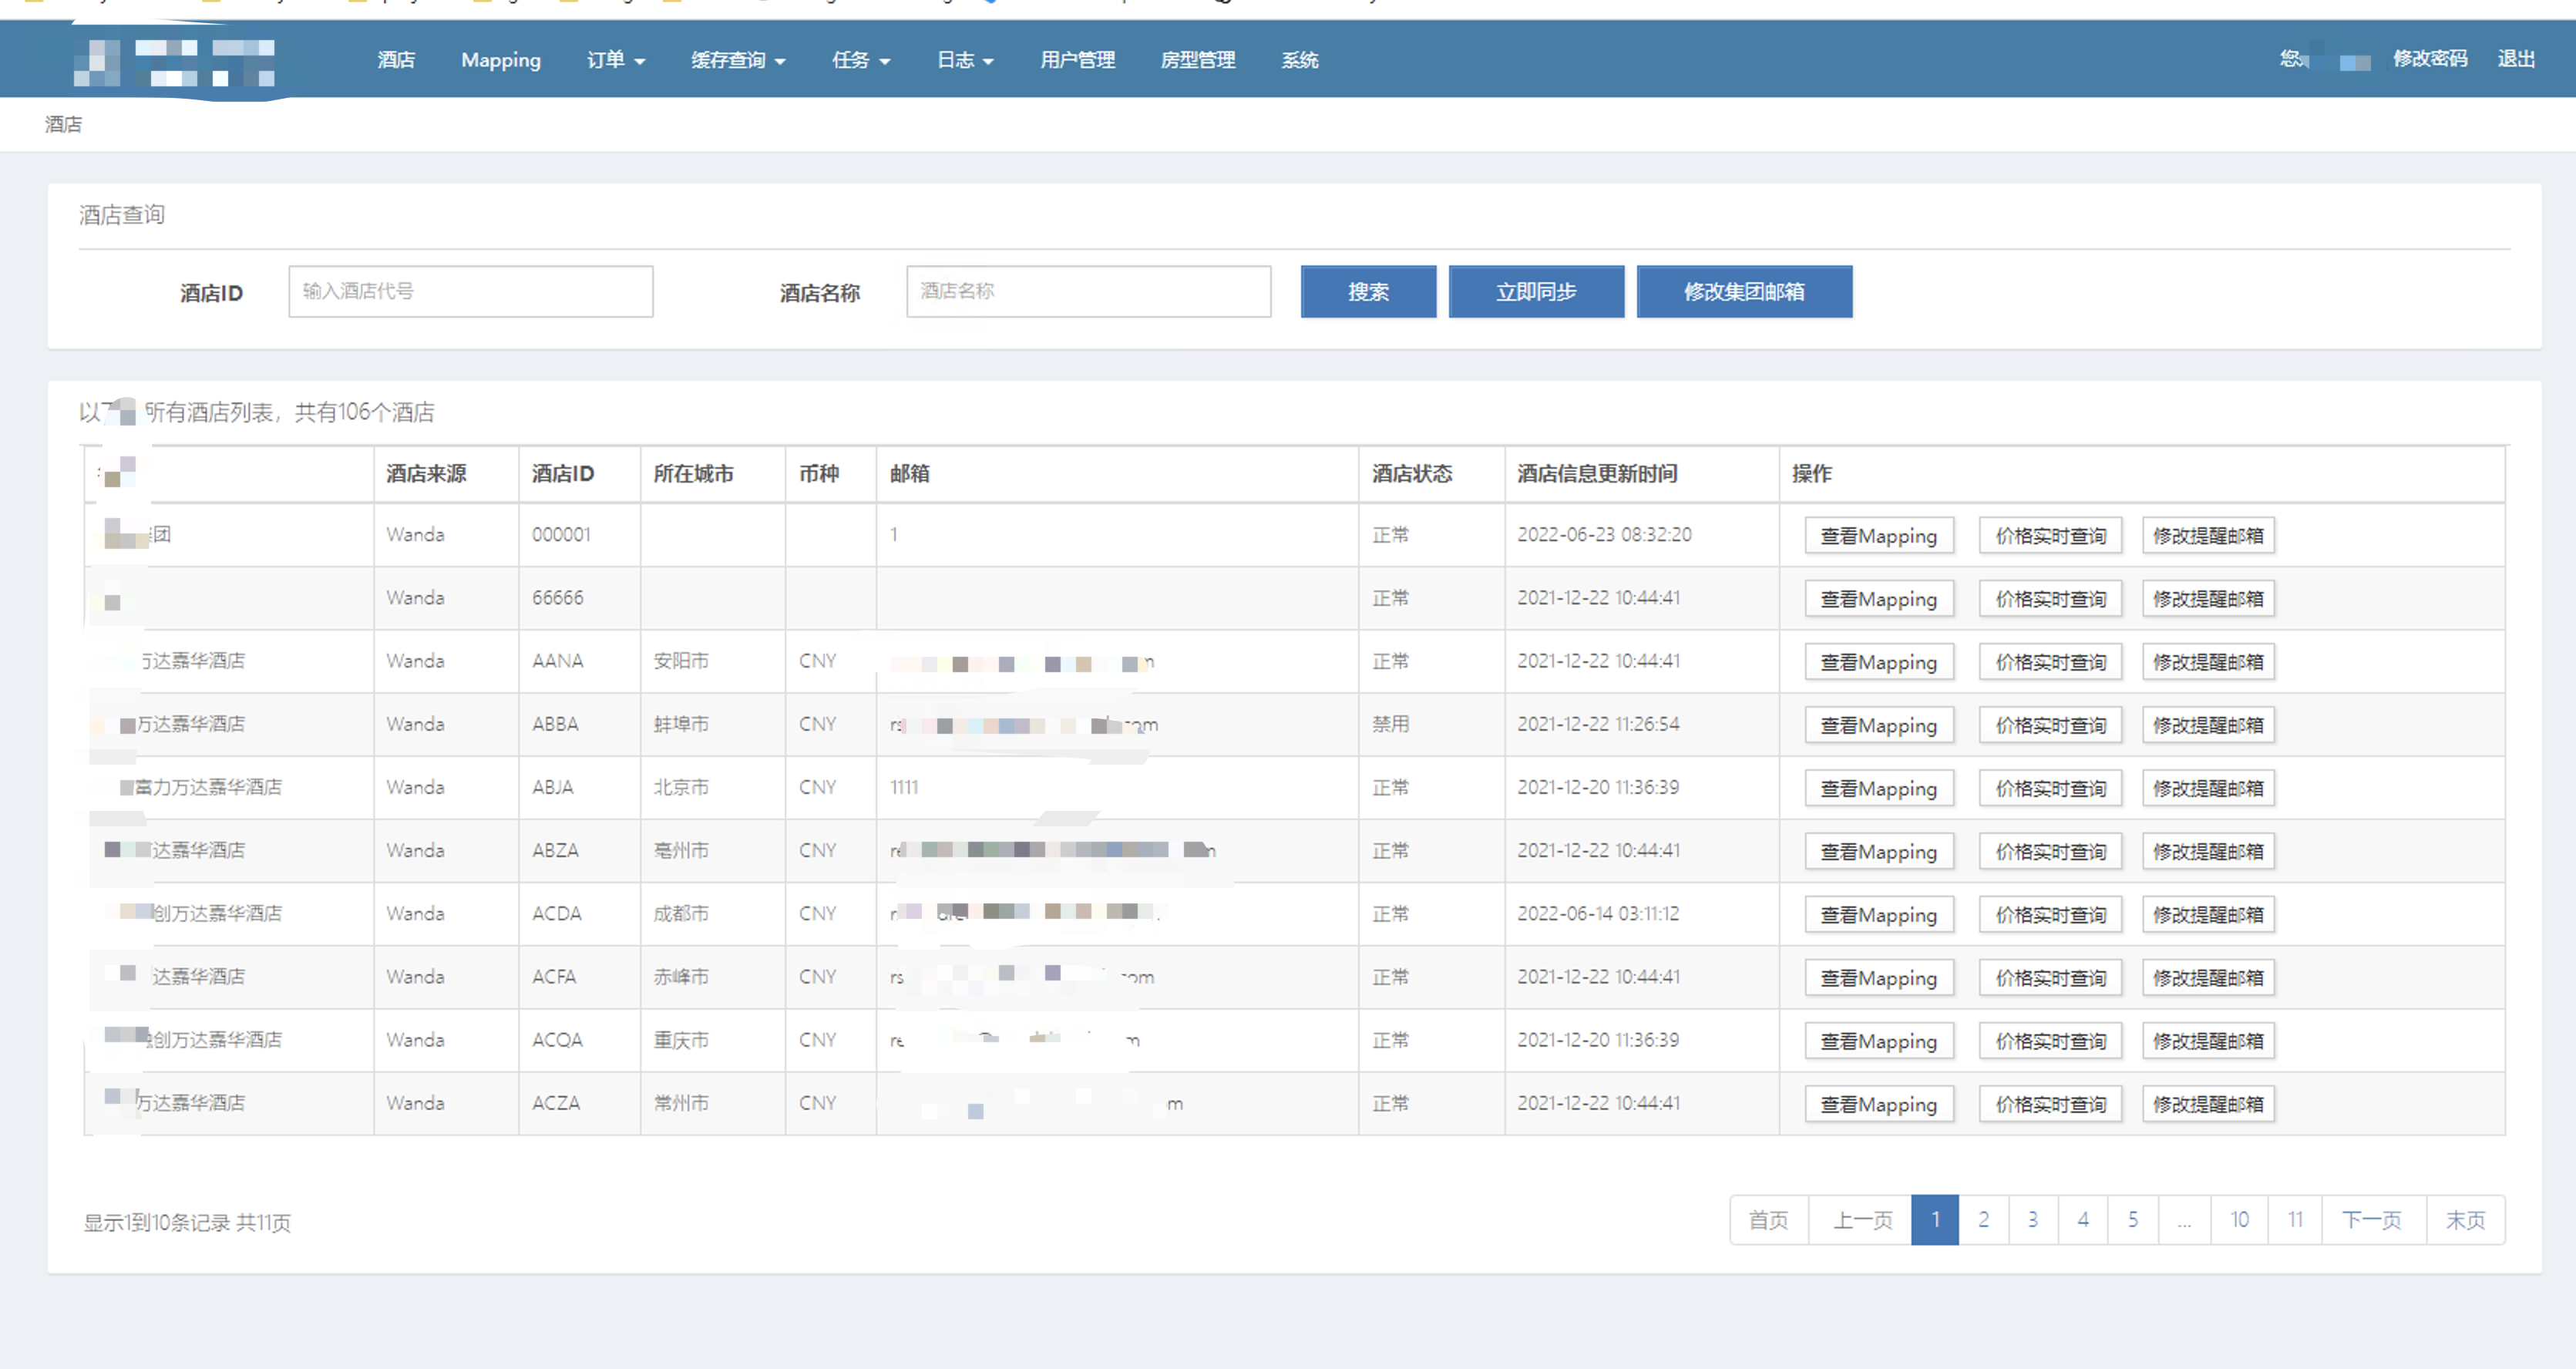Image resolution: width=2576 pixels, height=1369 pixels.
Task: Click 修改提醒邮箱 for hotel 000001
Action: tap(2207, 535)
